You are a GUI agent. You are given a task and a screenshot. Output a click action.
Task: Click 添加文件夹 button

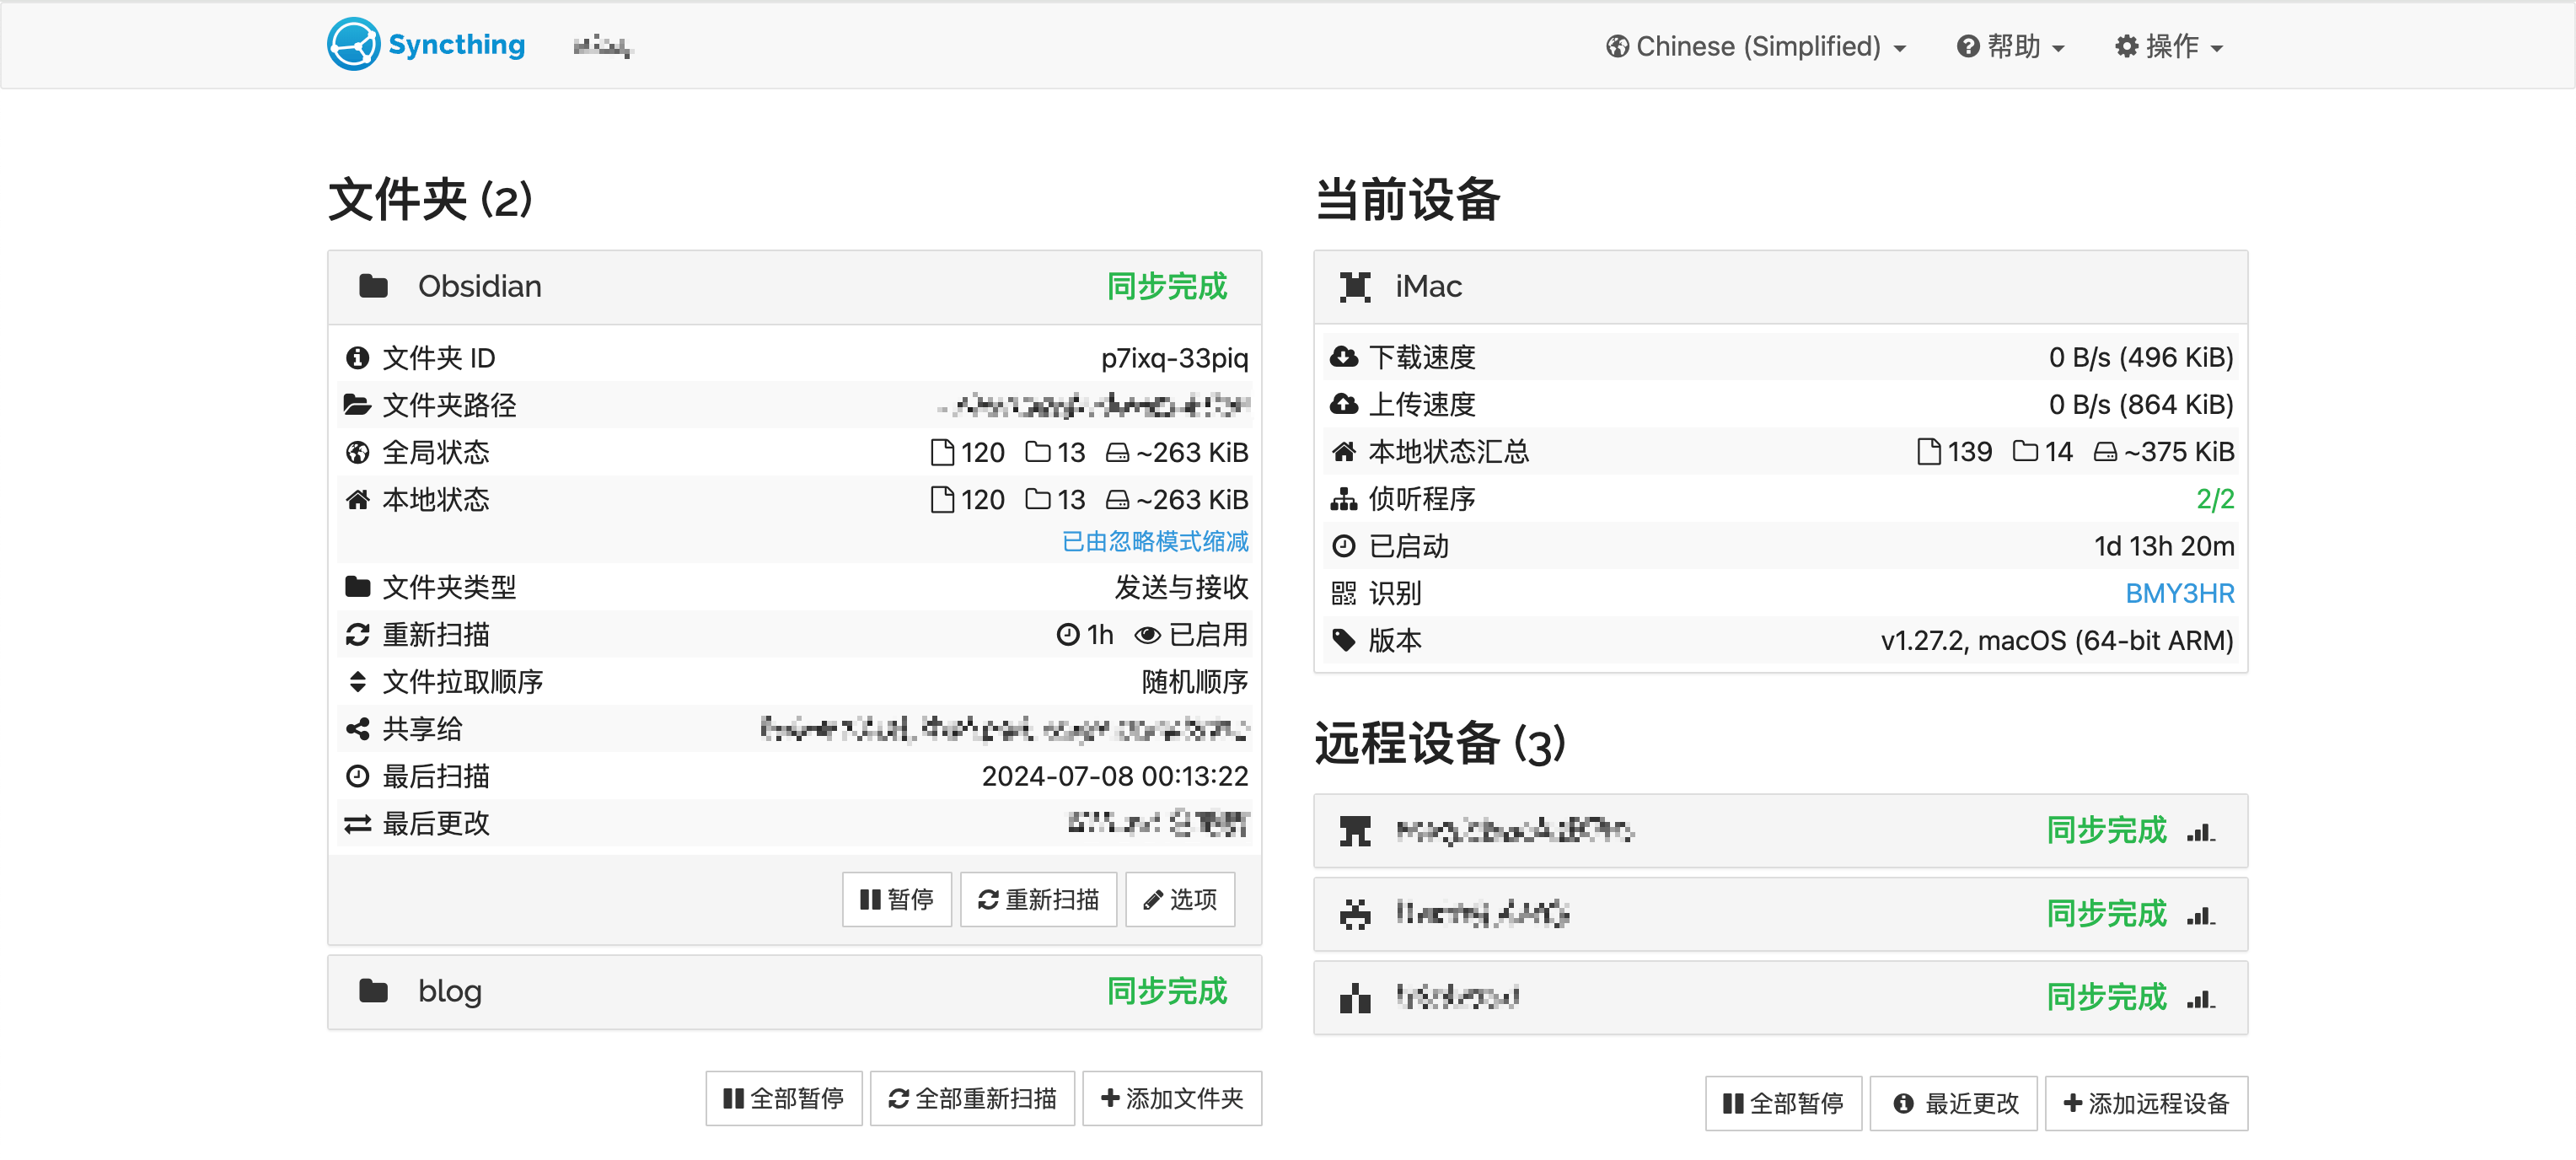[x=1172, y=1098]
